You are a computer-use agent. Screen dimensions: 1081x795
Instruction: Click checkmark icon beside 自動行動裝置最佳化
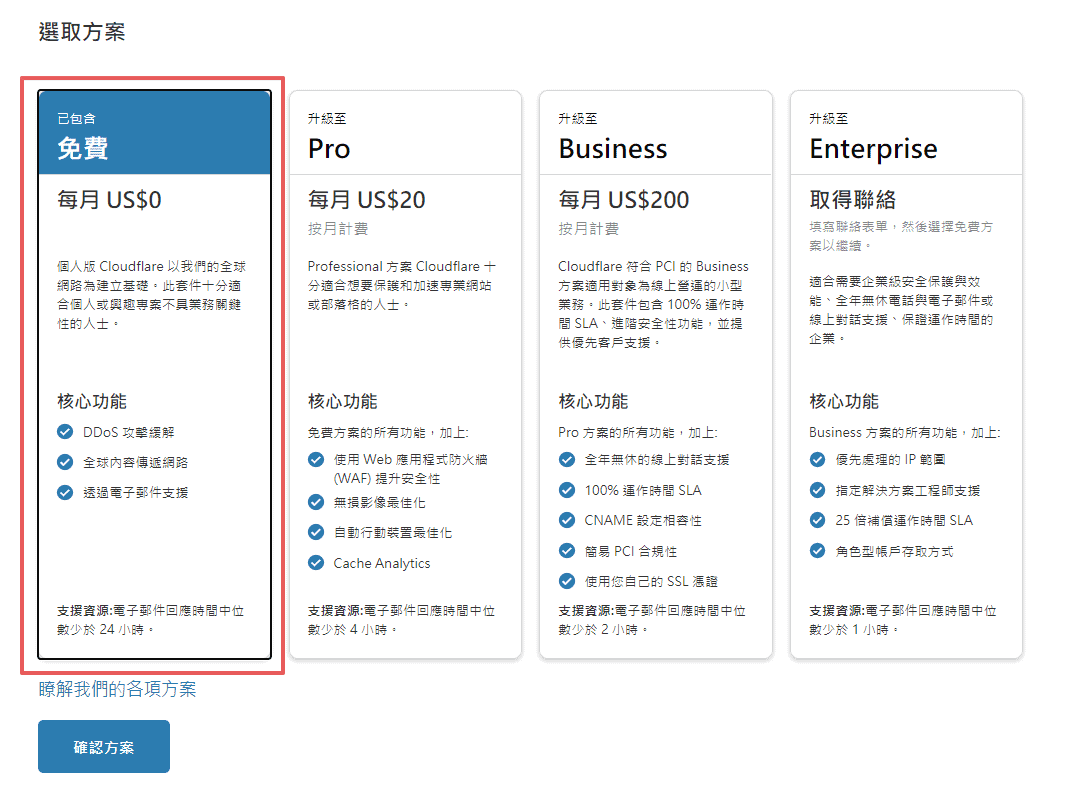(x=316, y=532)
